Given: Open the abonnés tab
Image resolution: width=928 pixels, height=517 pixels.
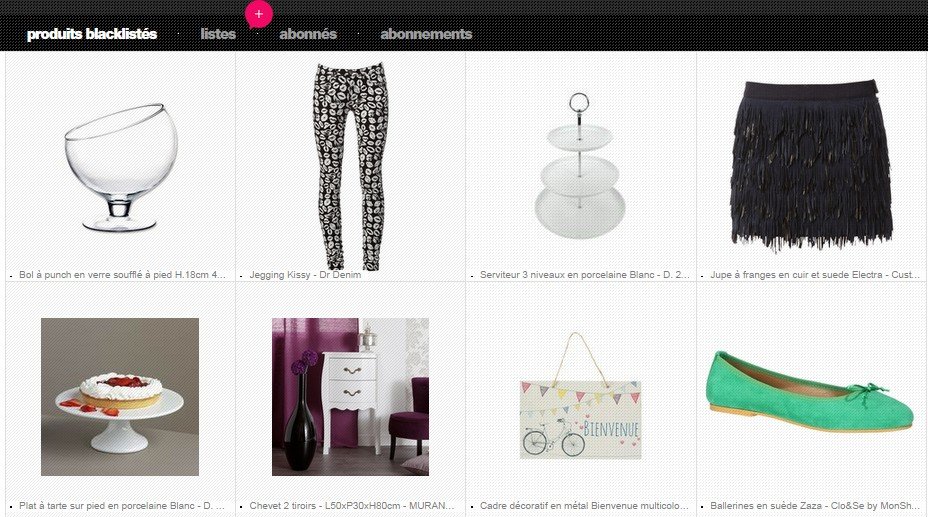Looking at the screenshot, I should click(308, 34).
